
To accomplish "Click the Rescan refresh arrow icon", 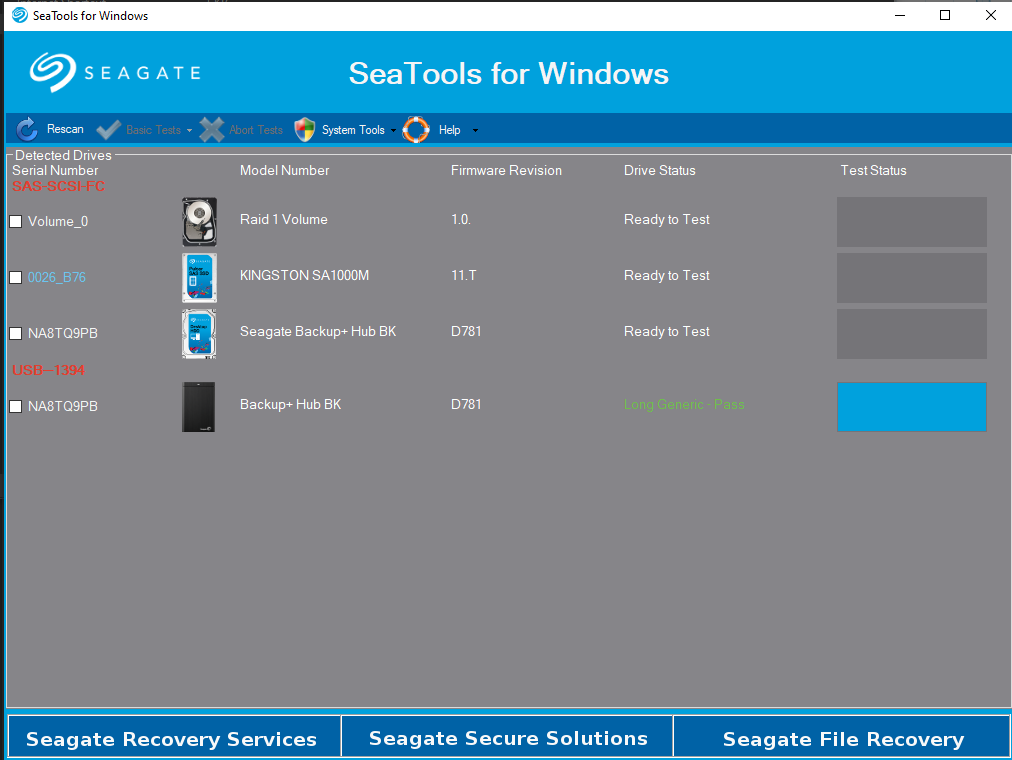I will click(27, 130).
